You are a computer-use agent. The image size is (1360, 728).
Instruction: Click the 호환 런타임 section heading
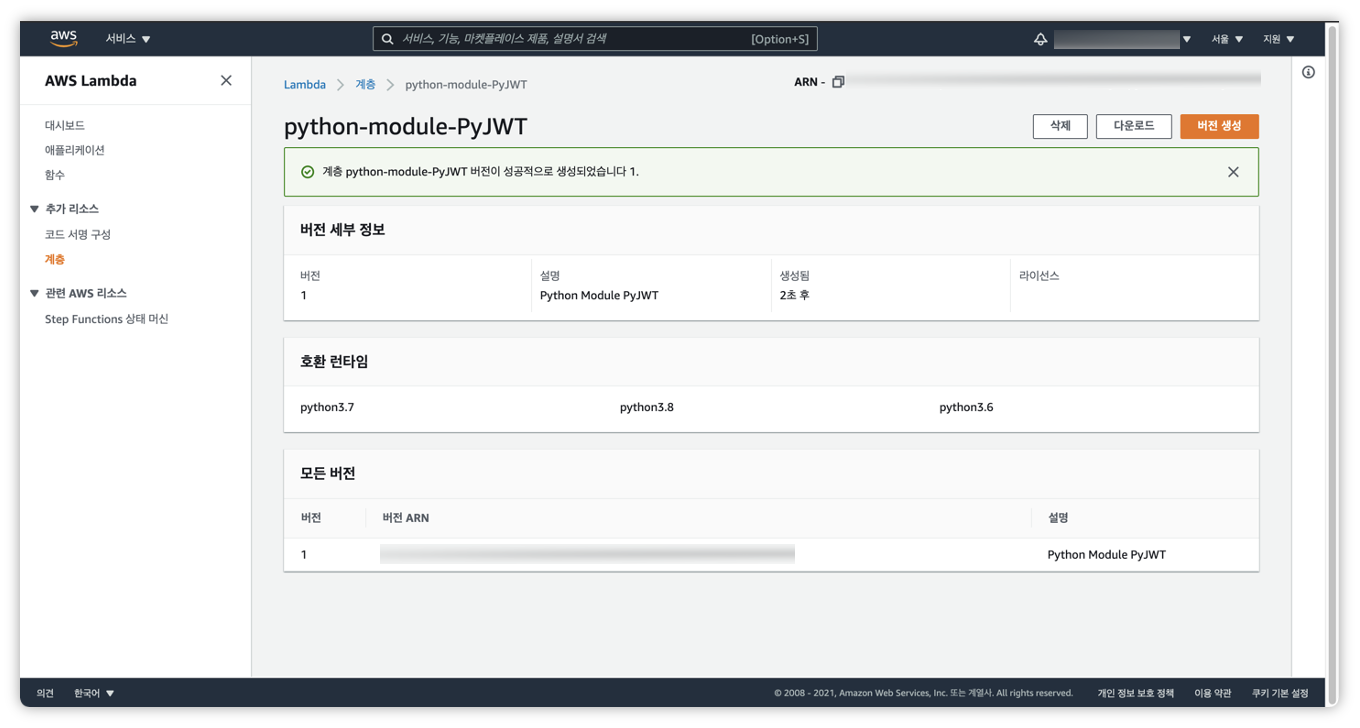pyautogui.click(x=334, y=362)
